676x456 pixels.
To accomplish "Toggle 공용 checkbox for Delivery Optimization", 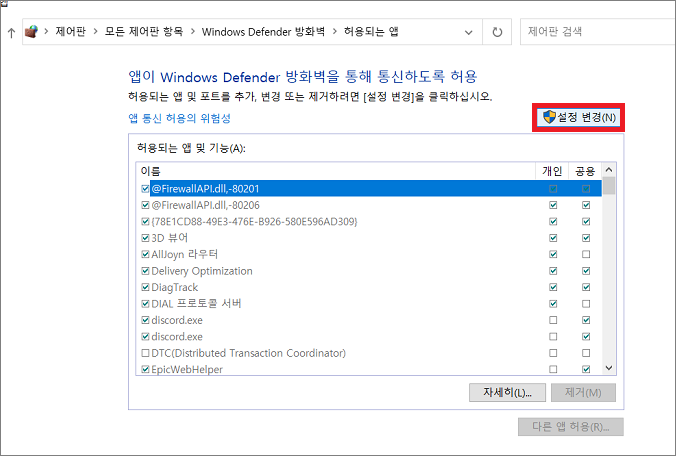I will [586, 271].
